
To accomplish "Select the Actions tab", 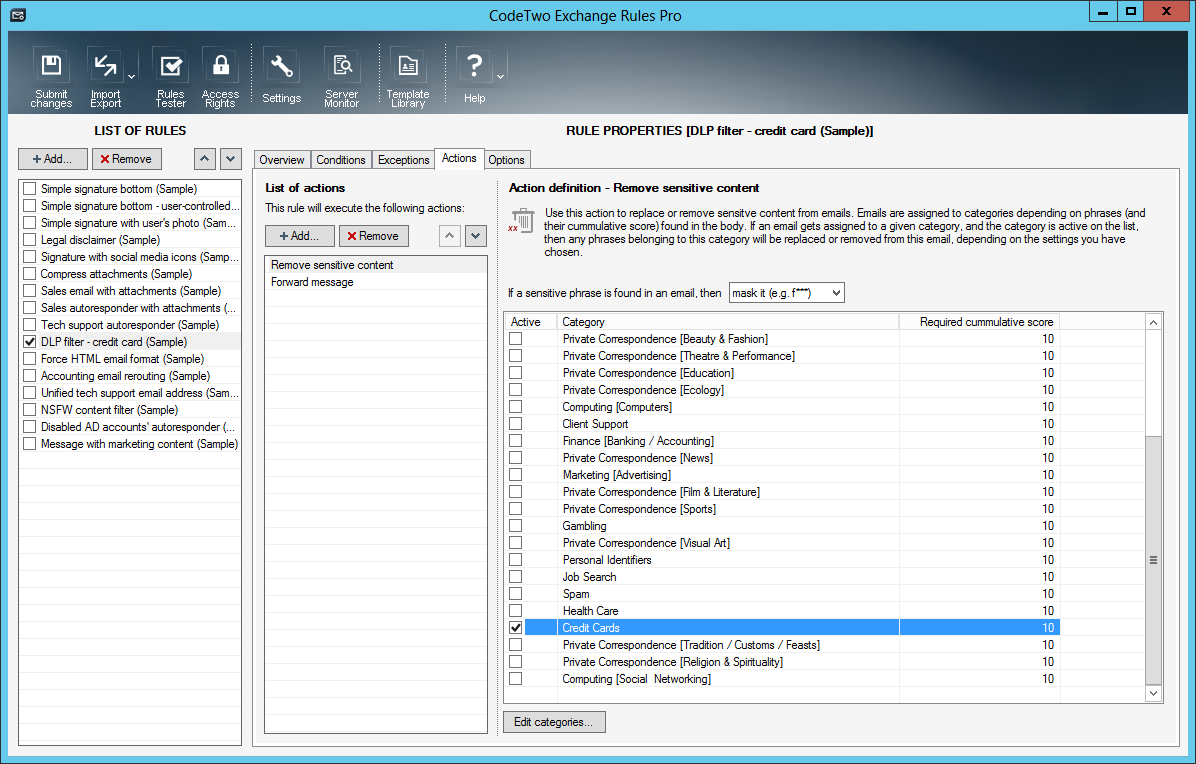I will [459, 158].
